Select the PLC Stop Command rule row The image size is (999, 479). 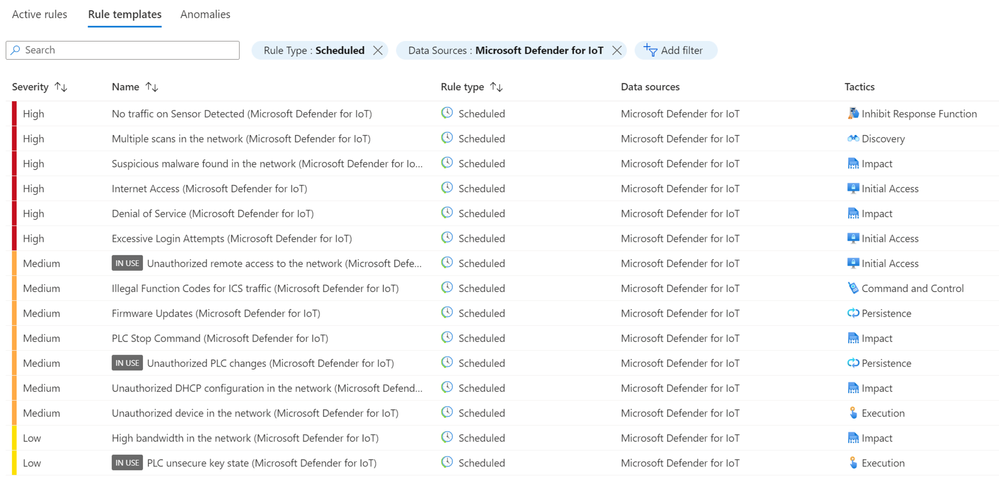pos(220,338)
